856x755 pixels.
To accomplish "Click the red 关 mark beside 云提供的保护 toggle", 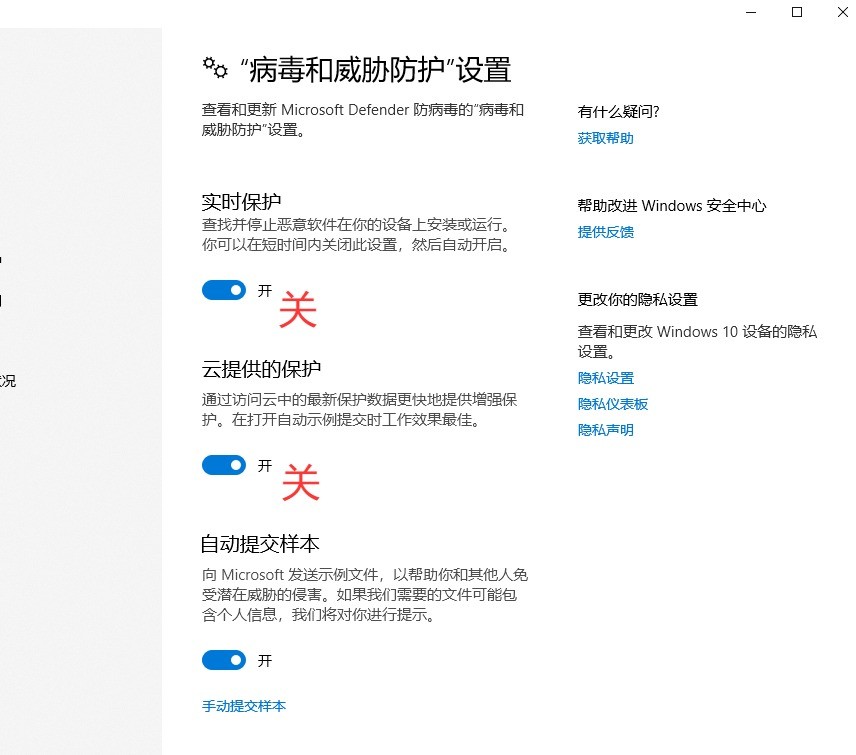I will [300, 483].
